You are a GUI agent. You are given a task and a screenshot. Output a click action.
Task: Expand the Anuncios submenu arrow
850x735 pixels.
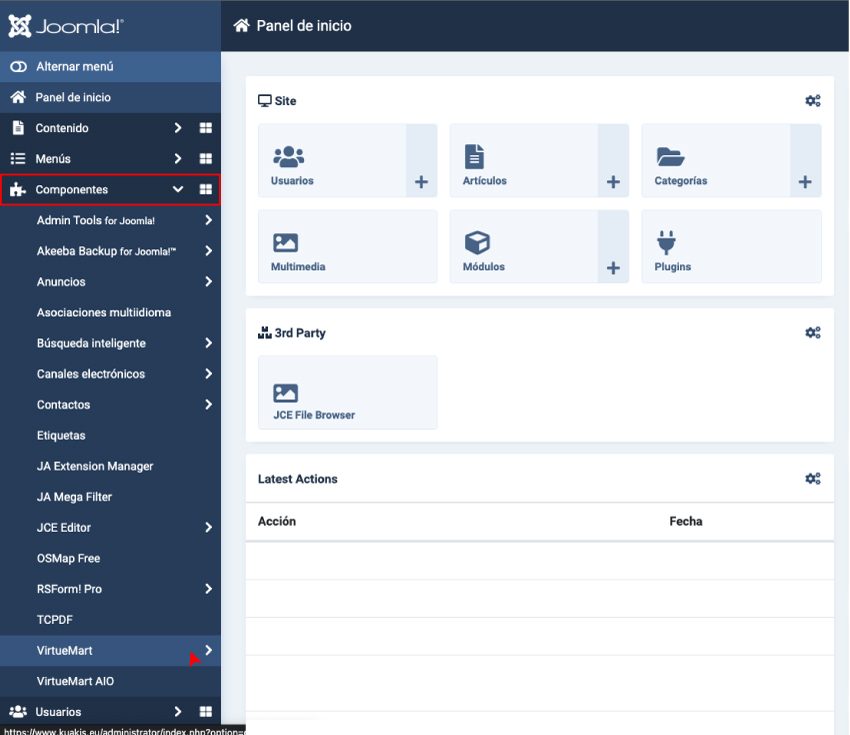tap(209, 281)
